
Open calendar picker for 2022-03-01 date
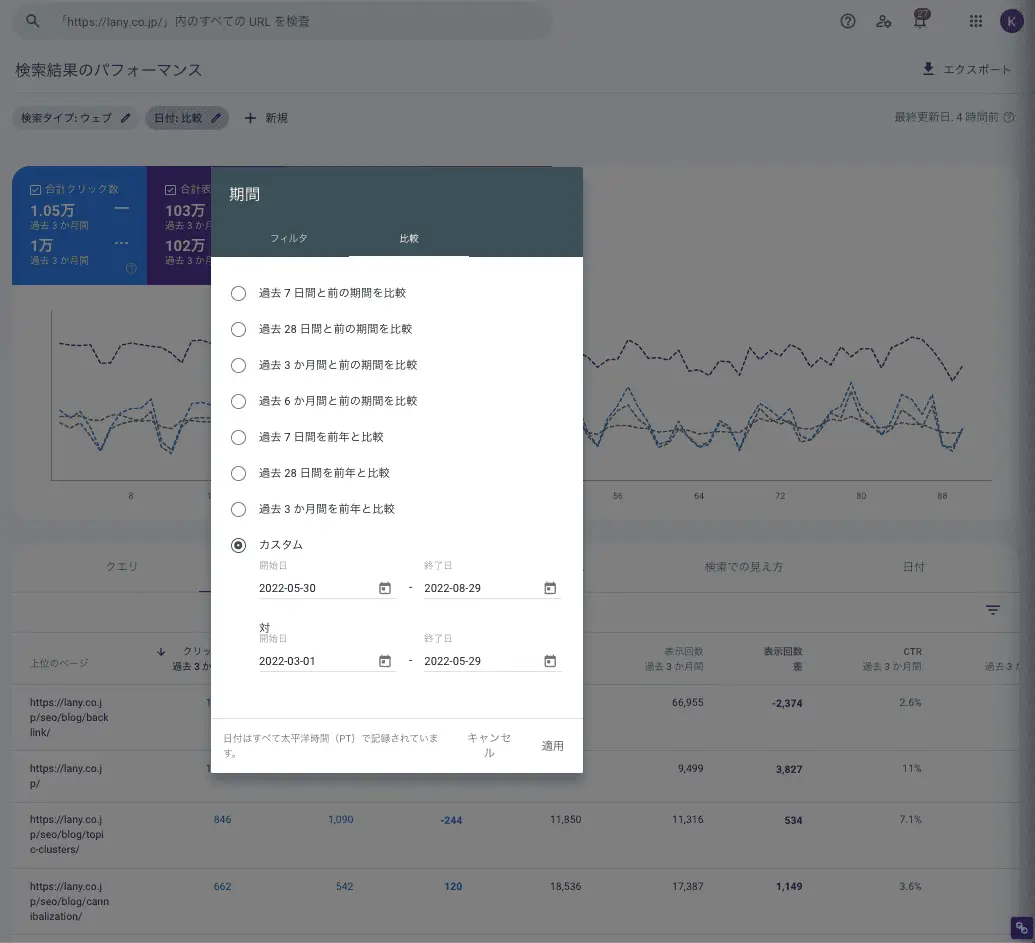point(385,661)
